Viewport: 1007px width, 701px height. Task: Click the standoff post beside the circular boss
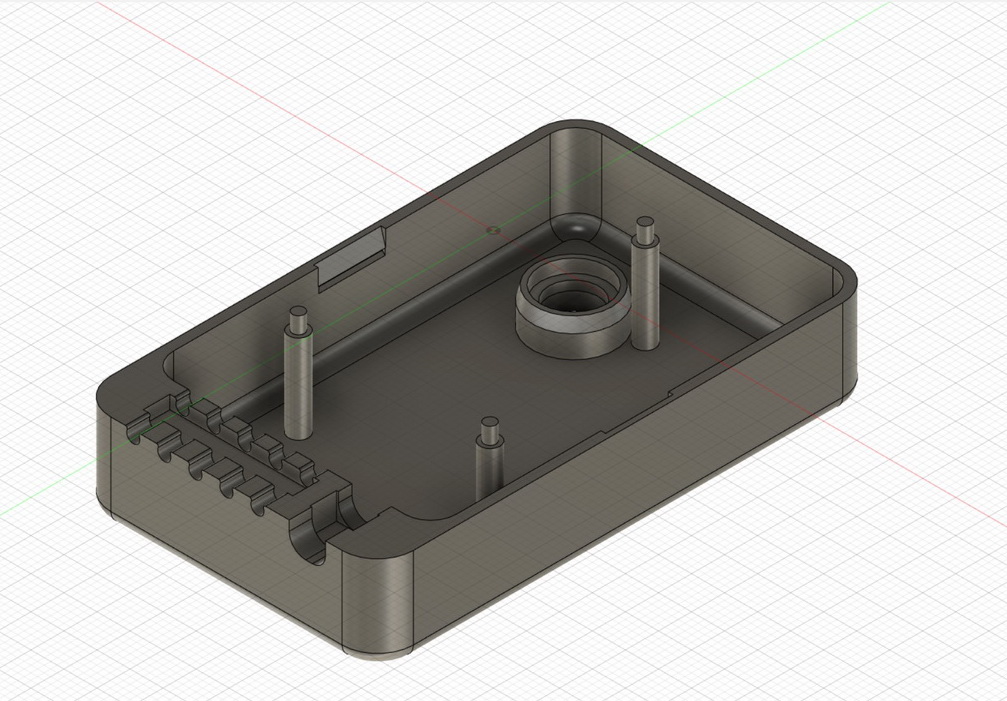(645, 284)
